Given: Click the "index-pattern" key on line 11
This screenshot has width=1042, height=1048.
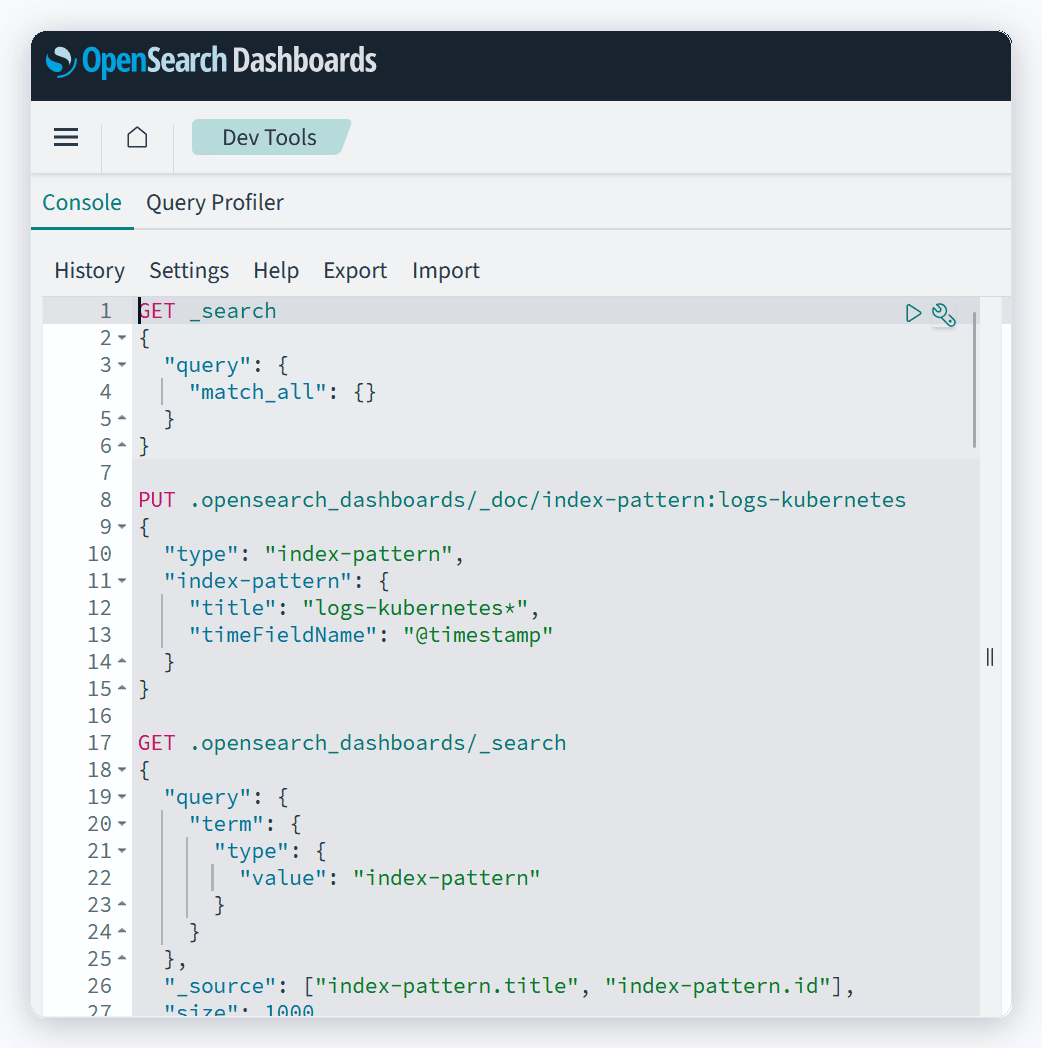Looking at the screenshot, I should 257,581.
